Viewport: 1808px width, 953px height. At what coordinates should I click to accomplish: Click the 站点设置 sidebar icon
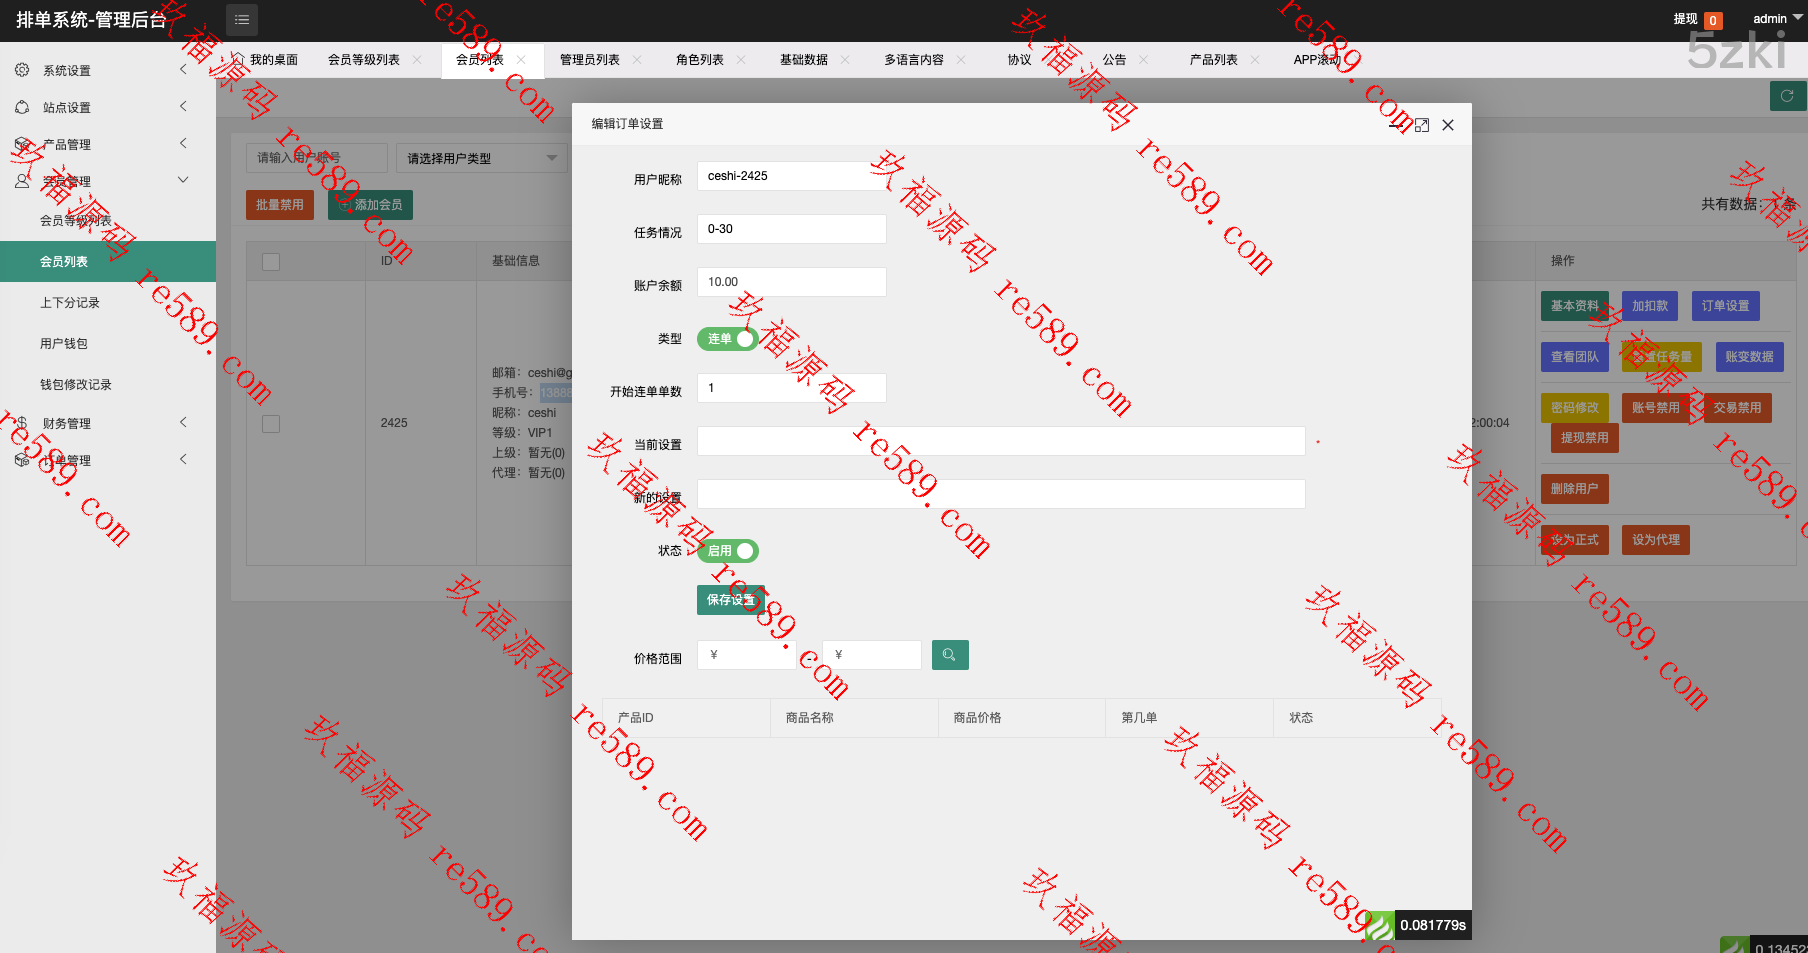coord(22,107)
